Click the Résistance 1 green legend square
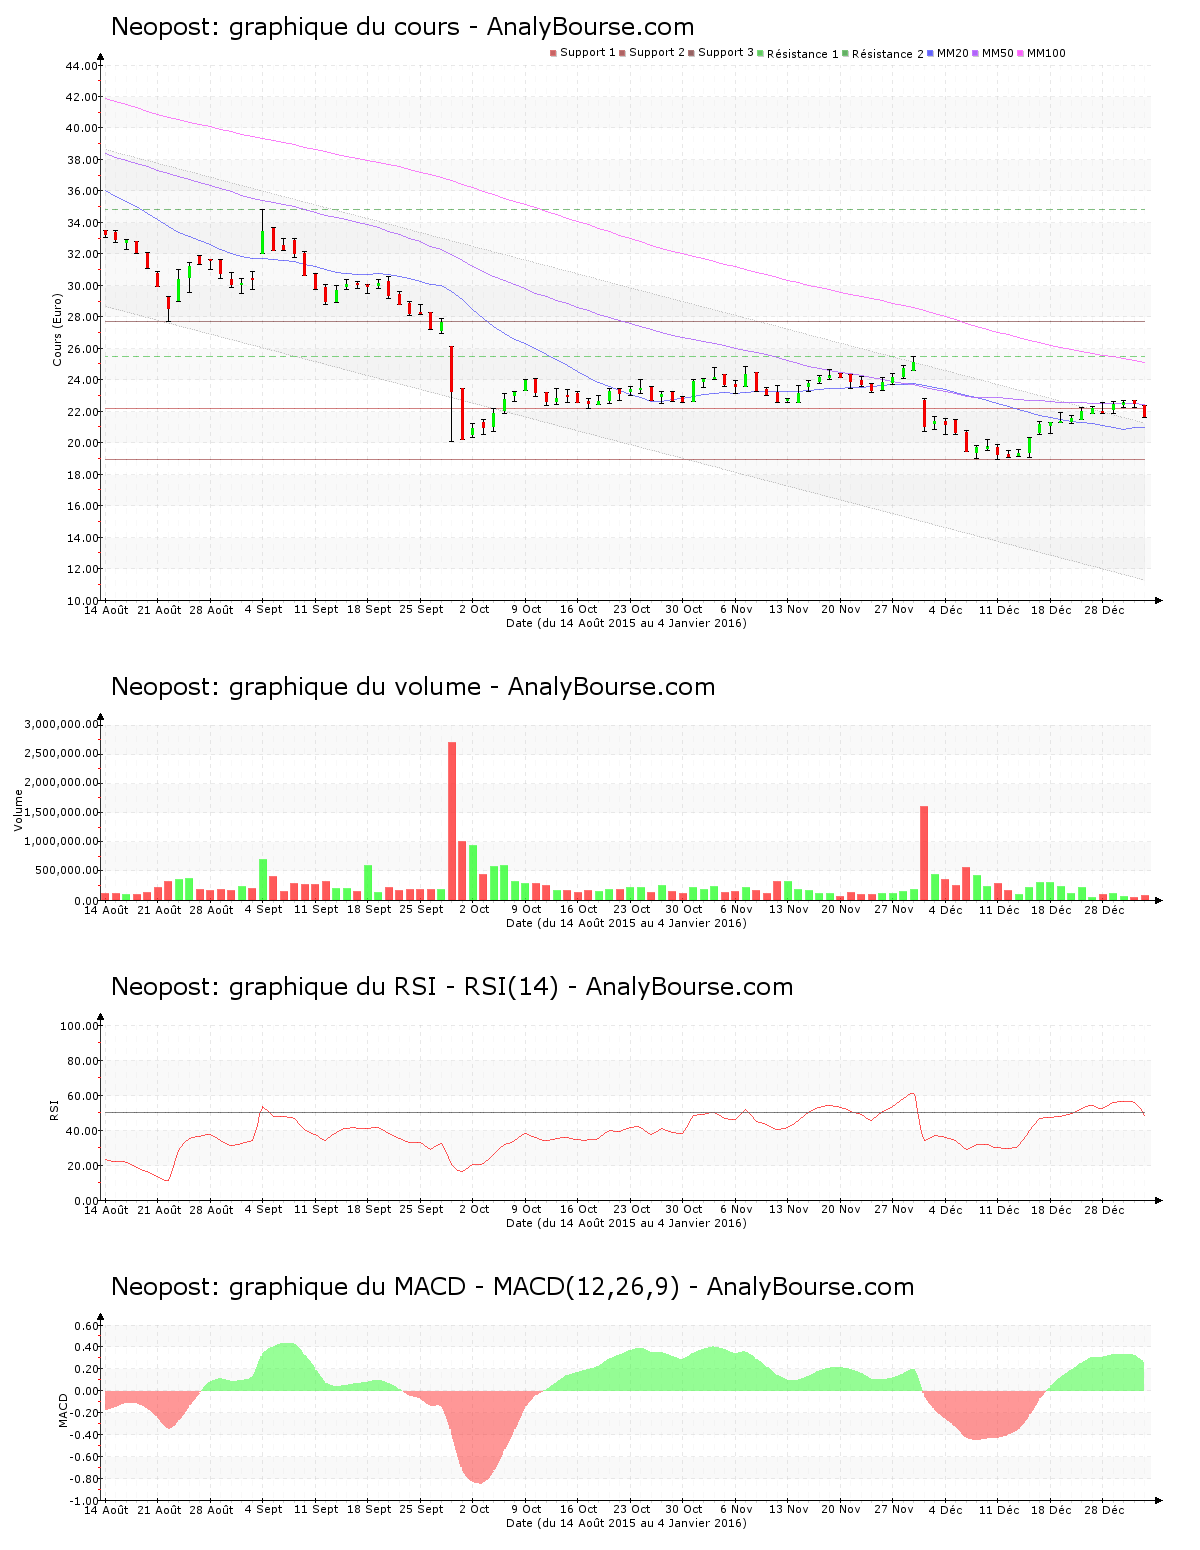The width and height of the screenshot is (1200, 1550). tap(761, 53)
